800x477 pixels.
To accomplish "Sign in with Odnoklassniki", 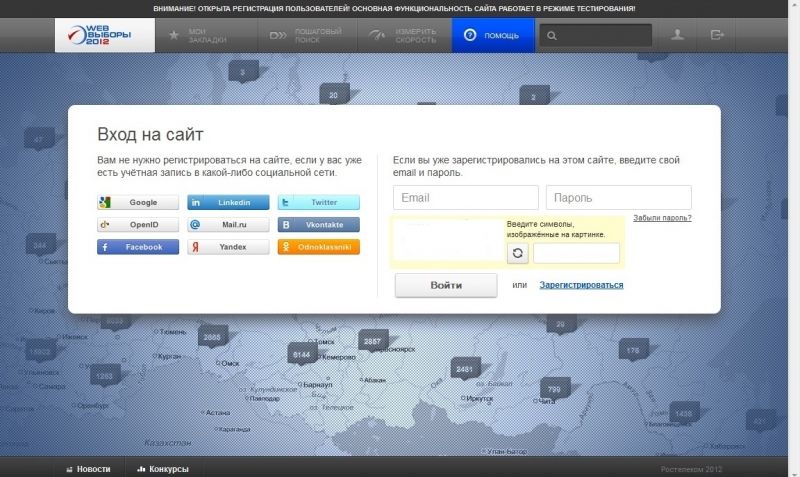I will coord(318,247).
